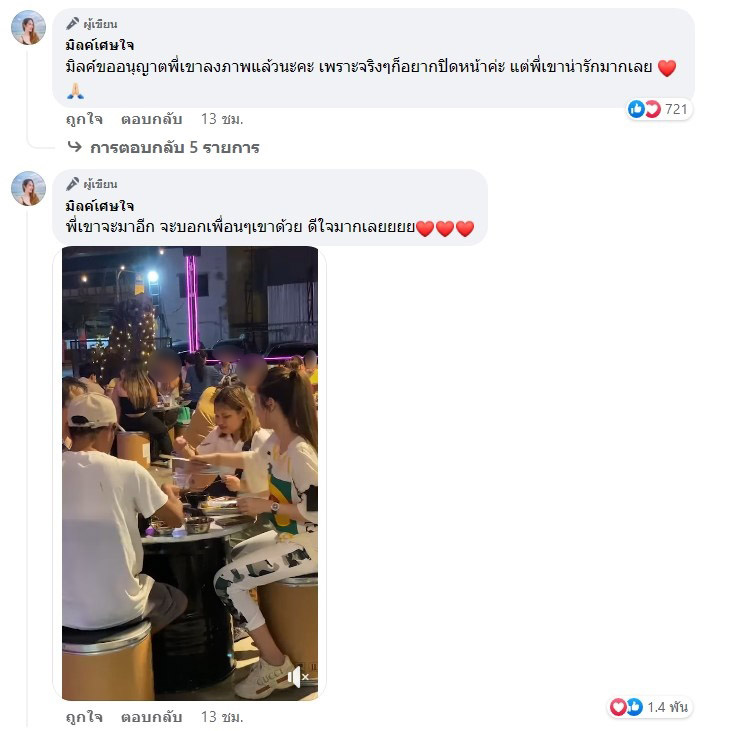Reply to first comment via ตอบกลับ
Viewport: 733px width, 731px height.
pos(151,119)
